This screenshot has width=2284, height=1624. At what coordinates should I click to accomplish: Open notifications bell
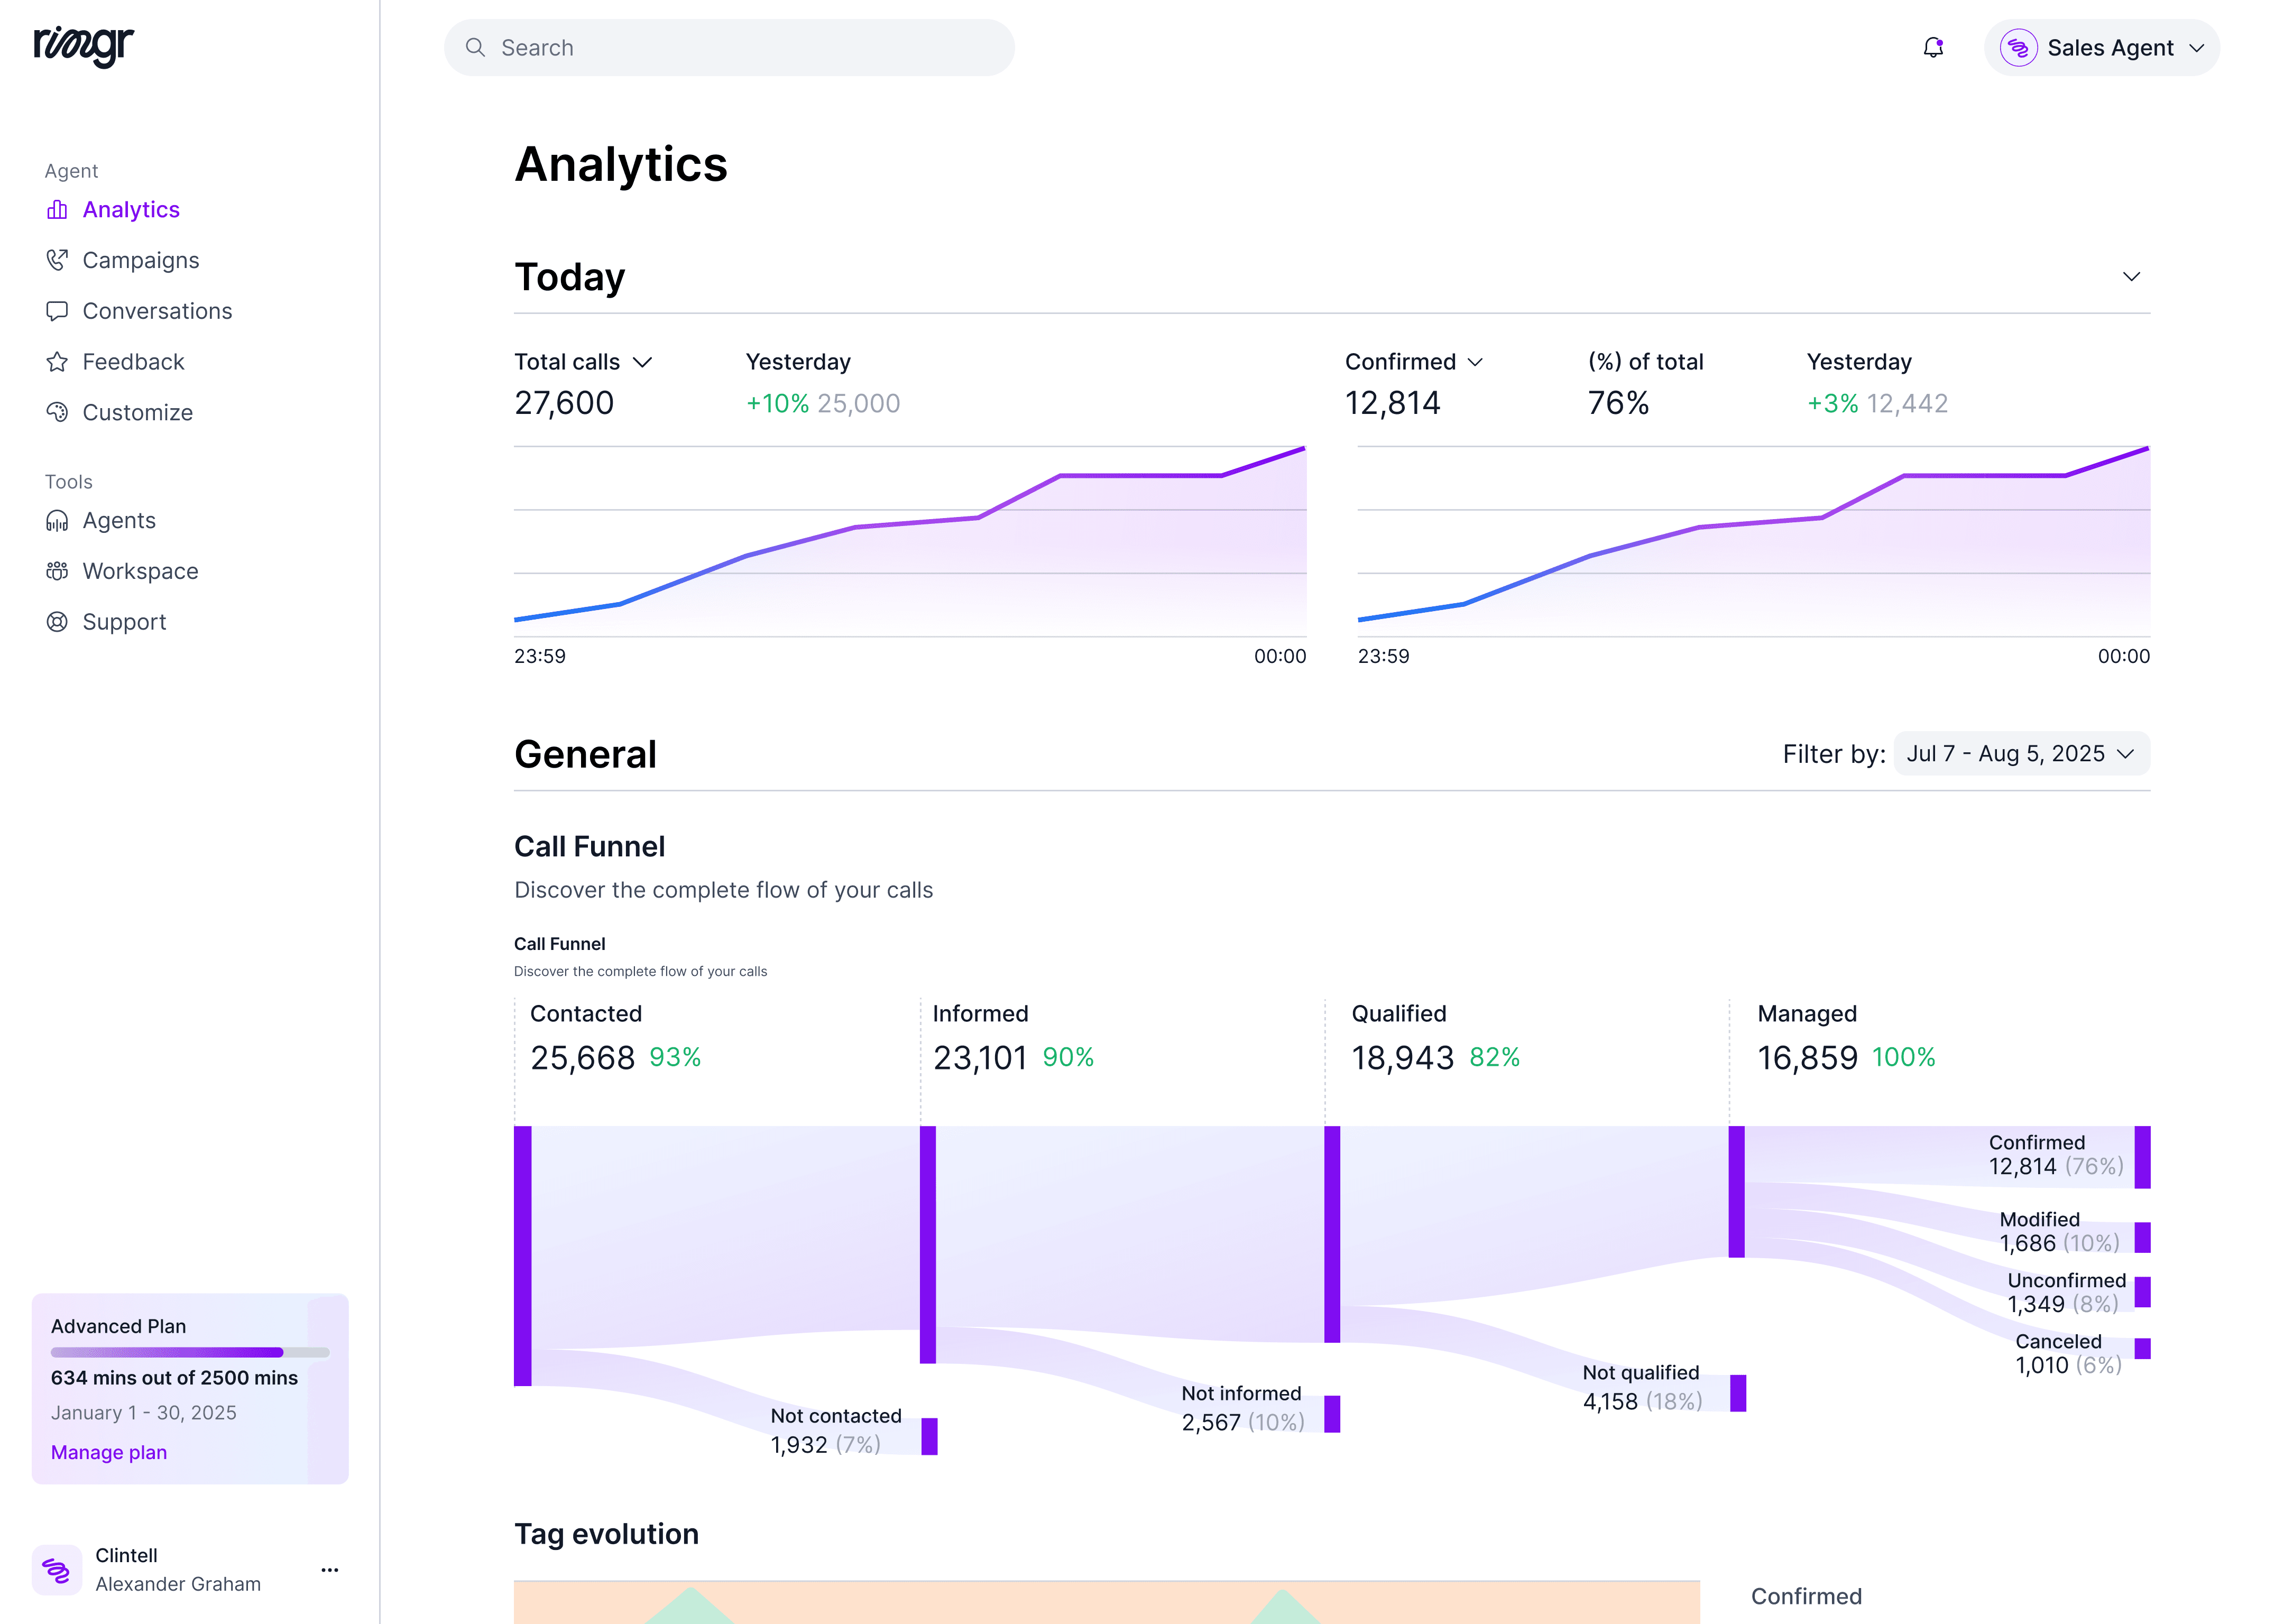pyautogui.click(x=1933, y=48)
